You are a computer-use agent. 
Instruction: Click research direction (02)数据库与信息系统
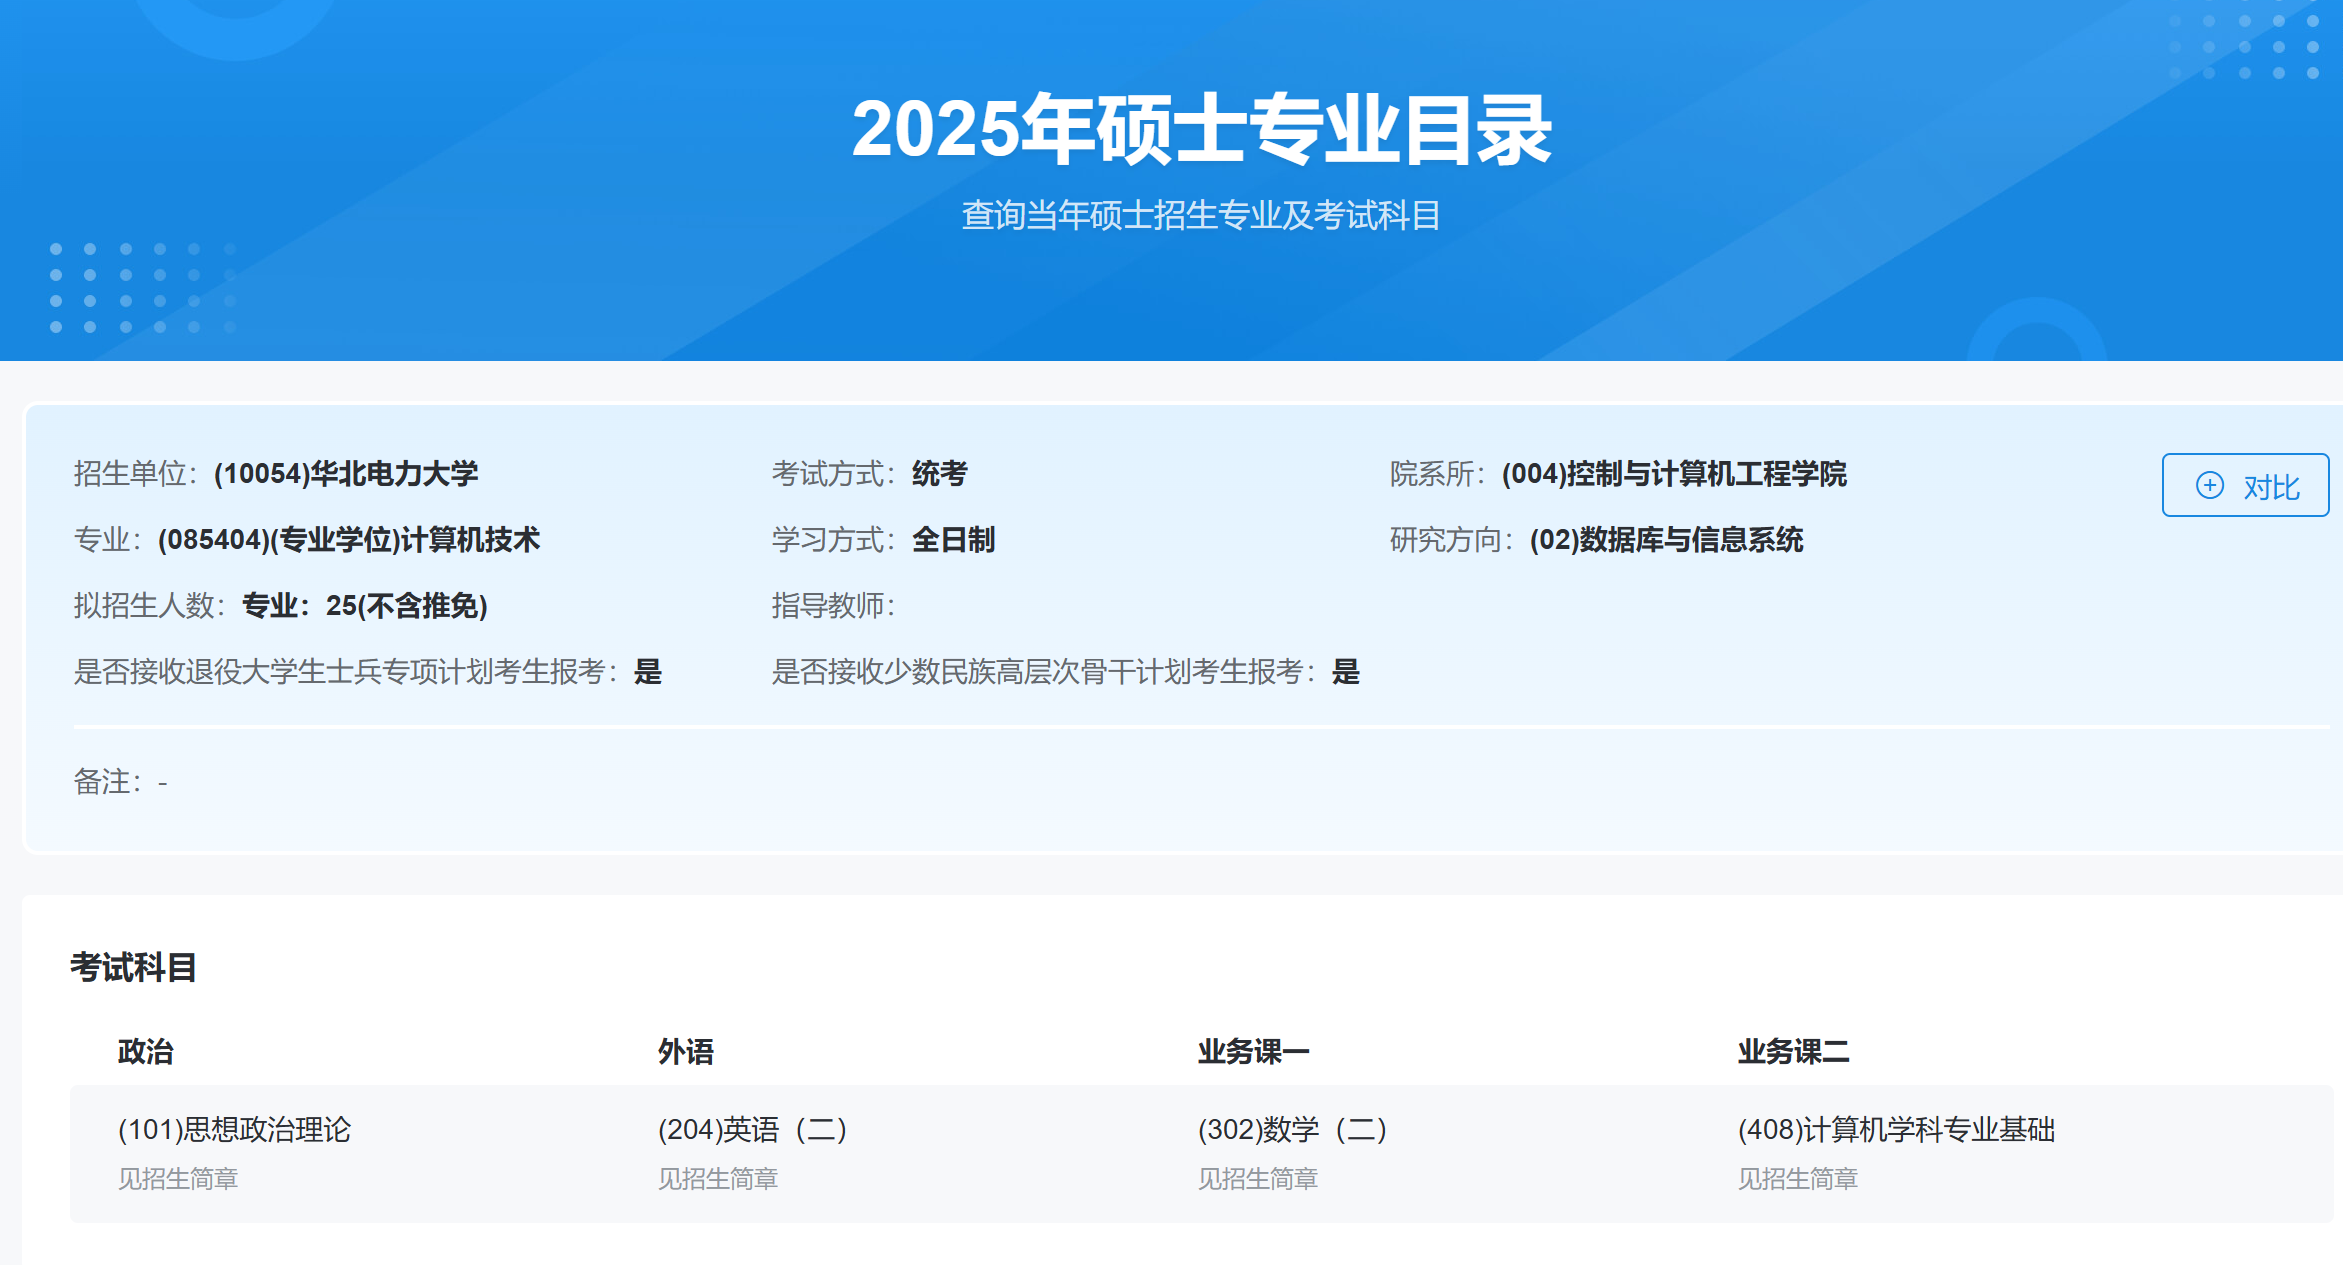point(1666,539)
